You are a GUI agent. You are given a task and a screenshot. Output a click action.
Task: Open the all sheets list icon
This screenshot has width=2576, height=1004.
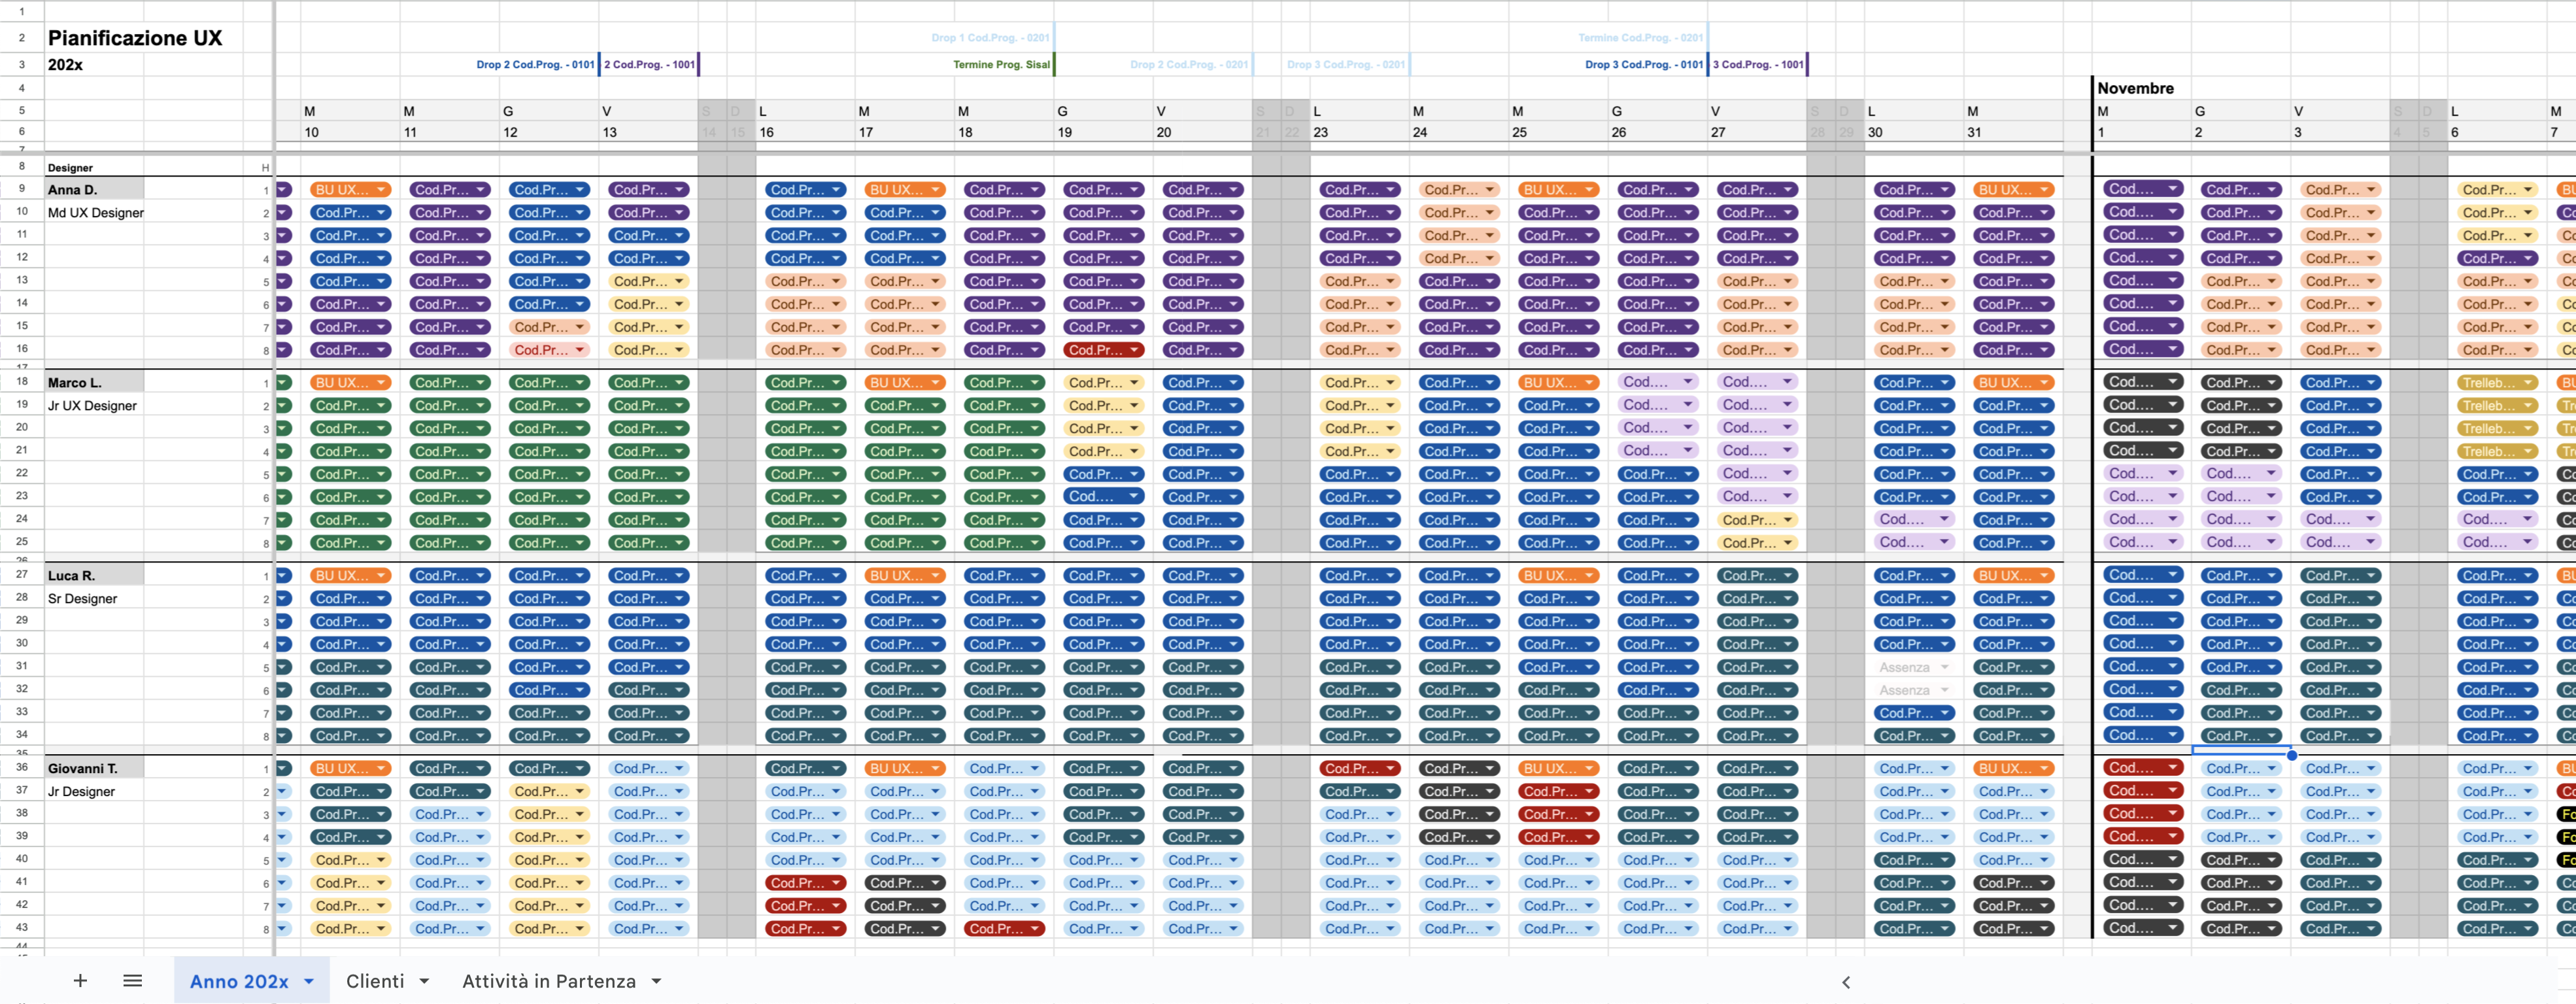(x=132, y=981)
